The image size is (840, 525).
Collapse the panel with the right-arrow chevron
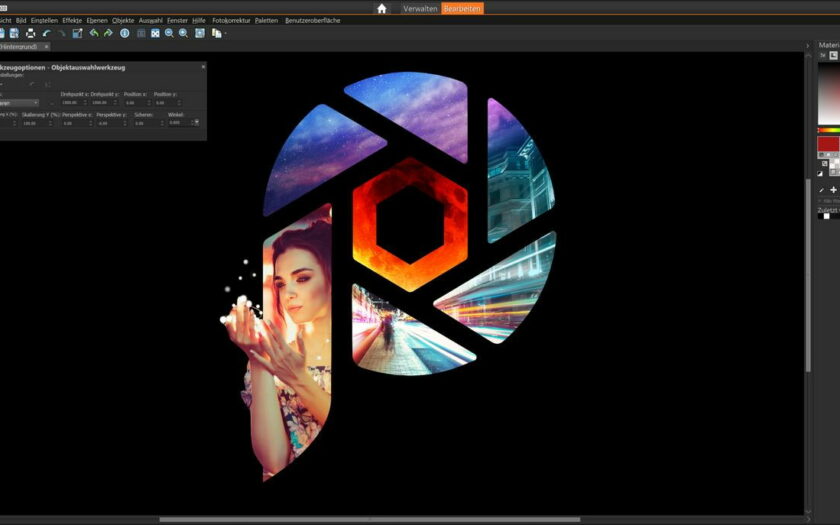(x=808, y=46)
